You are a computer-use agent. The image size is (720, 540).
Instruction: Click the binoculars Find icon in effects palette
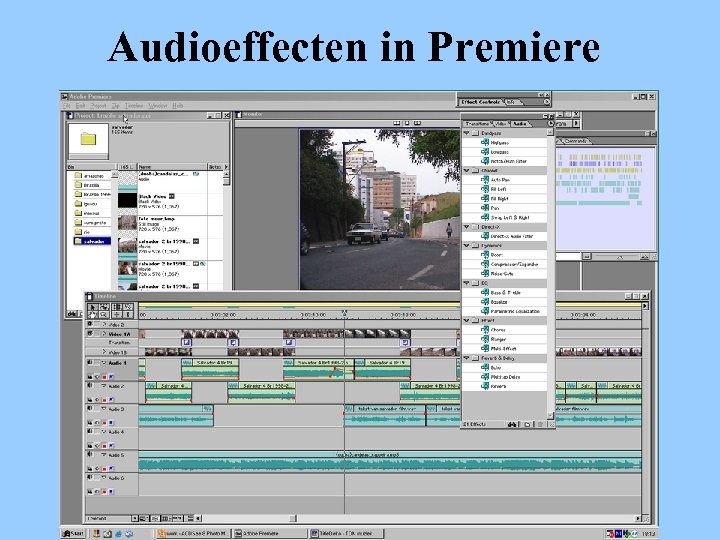[x=512, y=425]
